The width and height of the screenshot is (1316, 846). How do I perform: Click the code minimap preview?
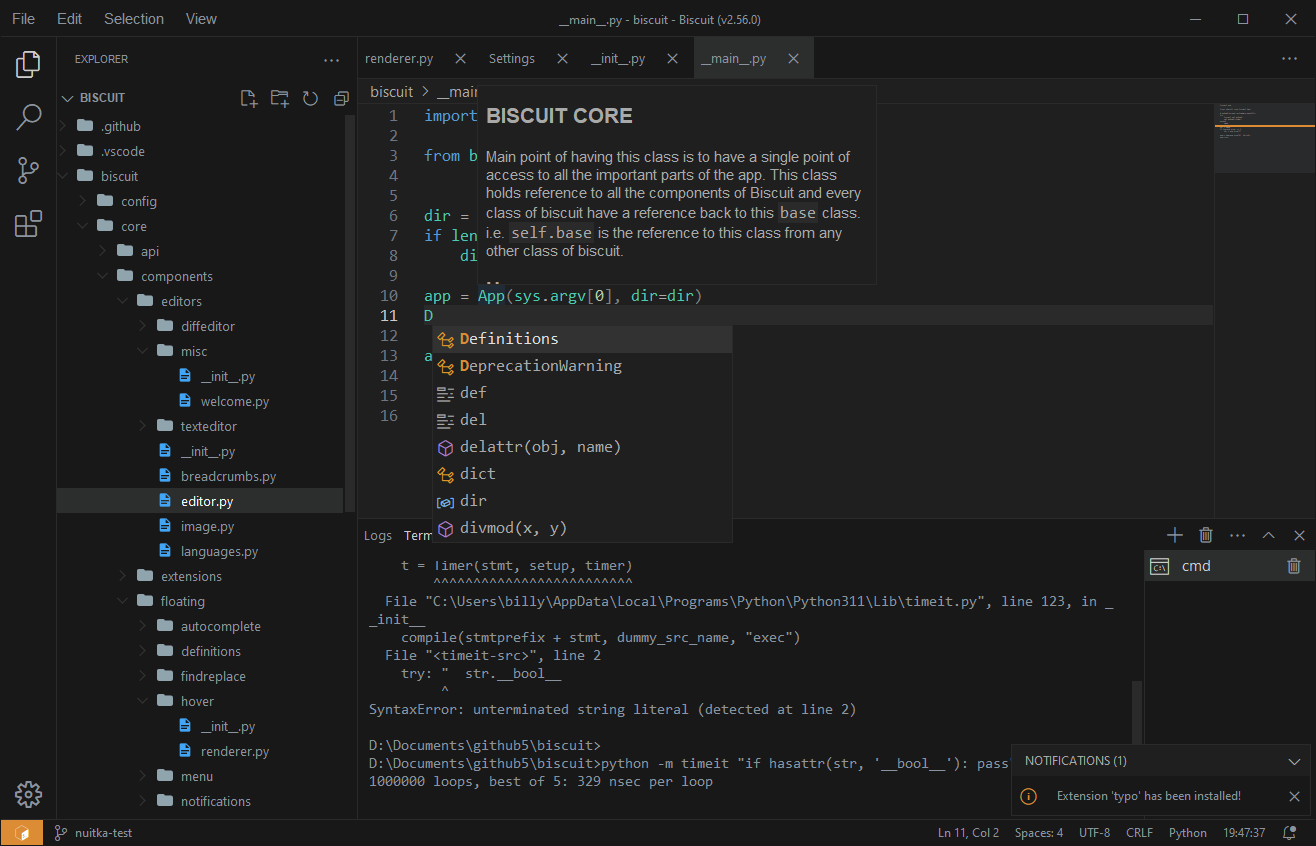(1264, 138)
